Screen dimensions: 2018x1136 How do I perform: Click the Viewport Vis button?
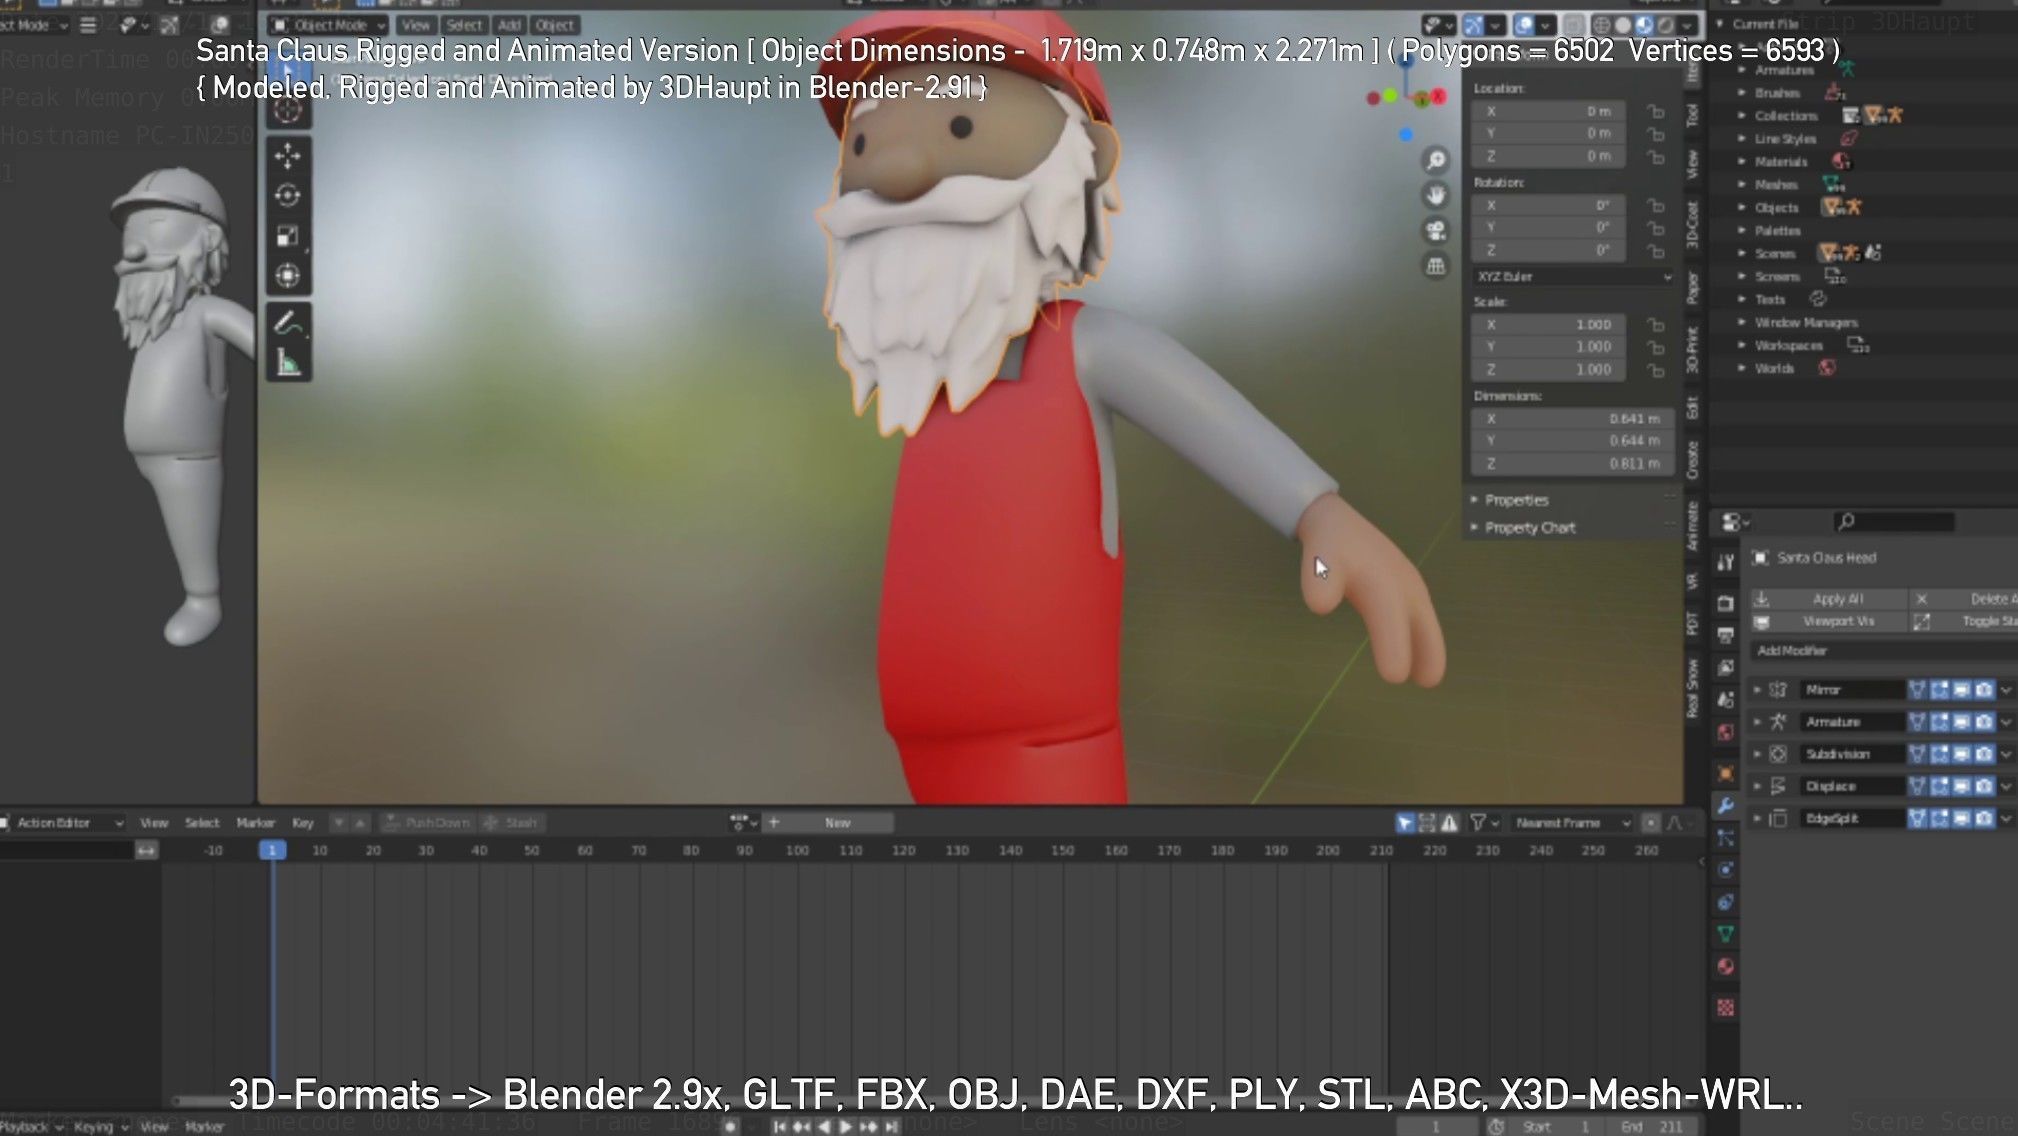[1828, 621]
